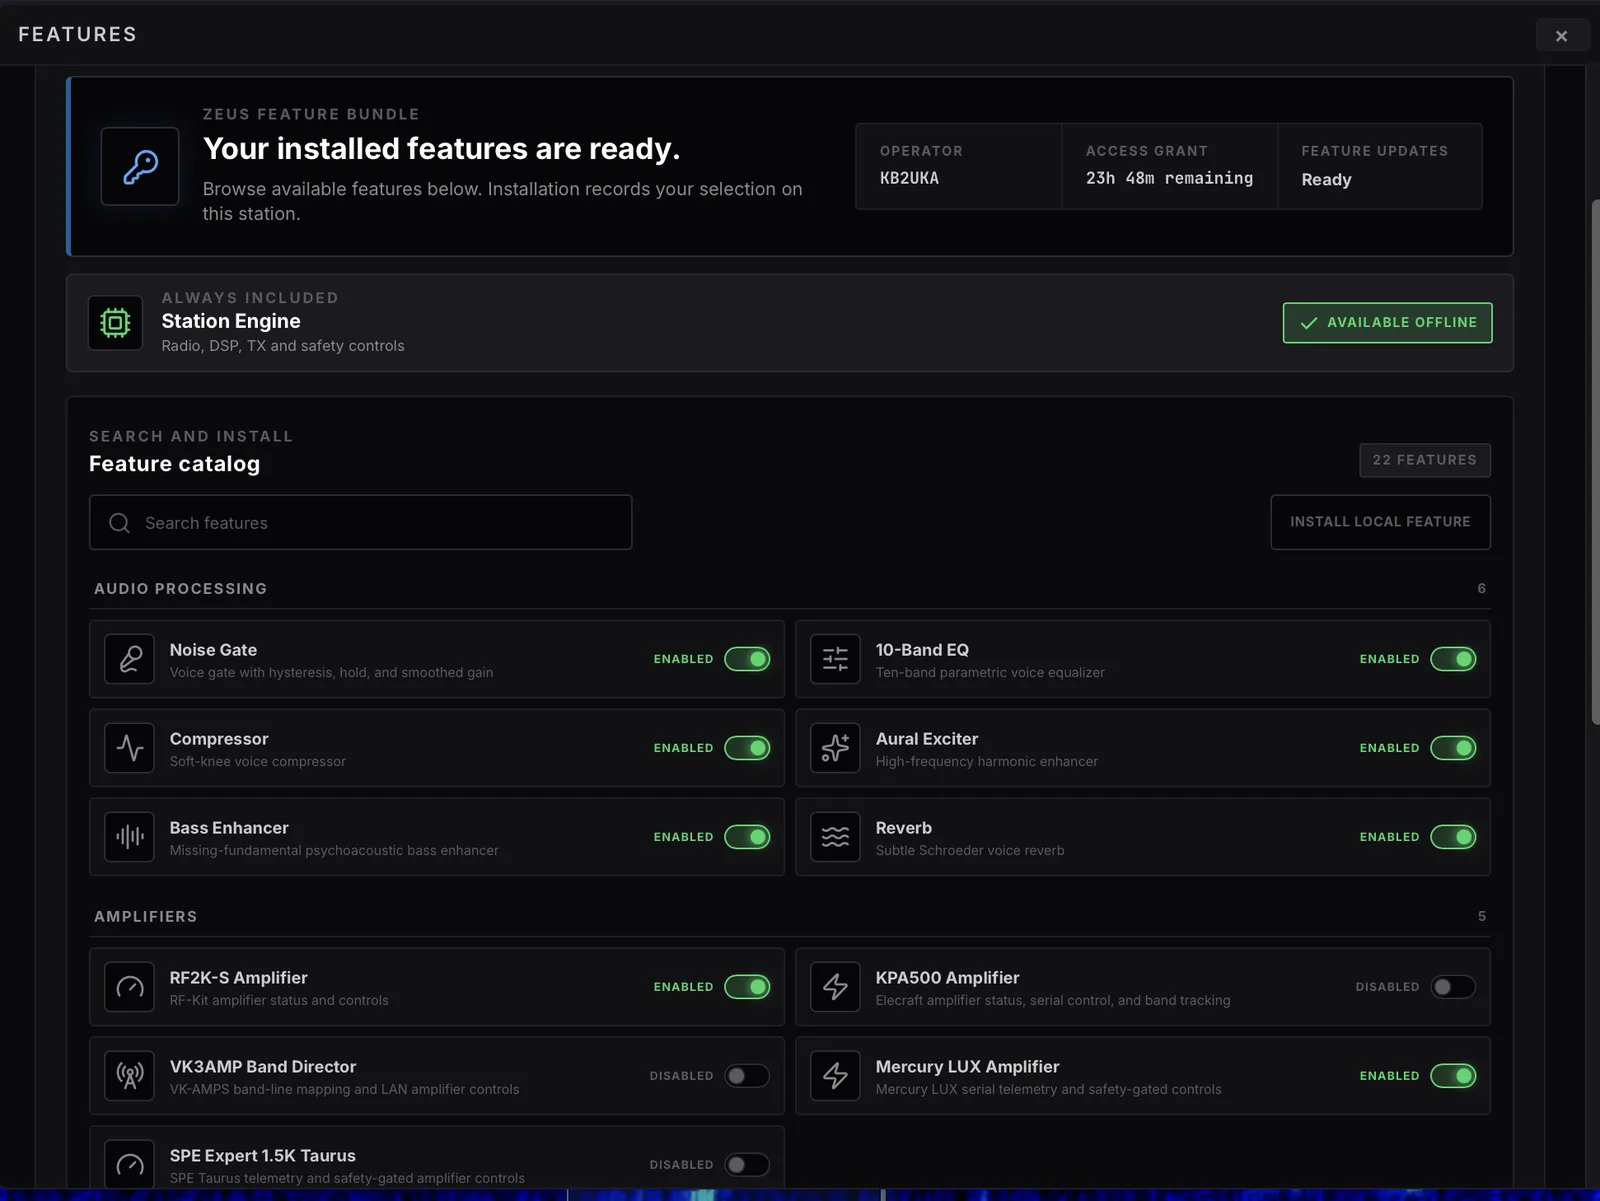
Task: Click the 22 Features count badge
Action: [x=1425, y=460]
